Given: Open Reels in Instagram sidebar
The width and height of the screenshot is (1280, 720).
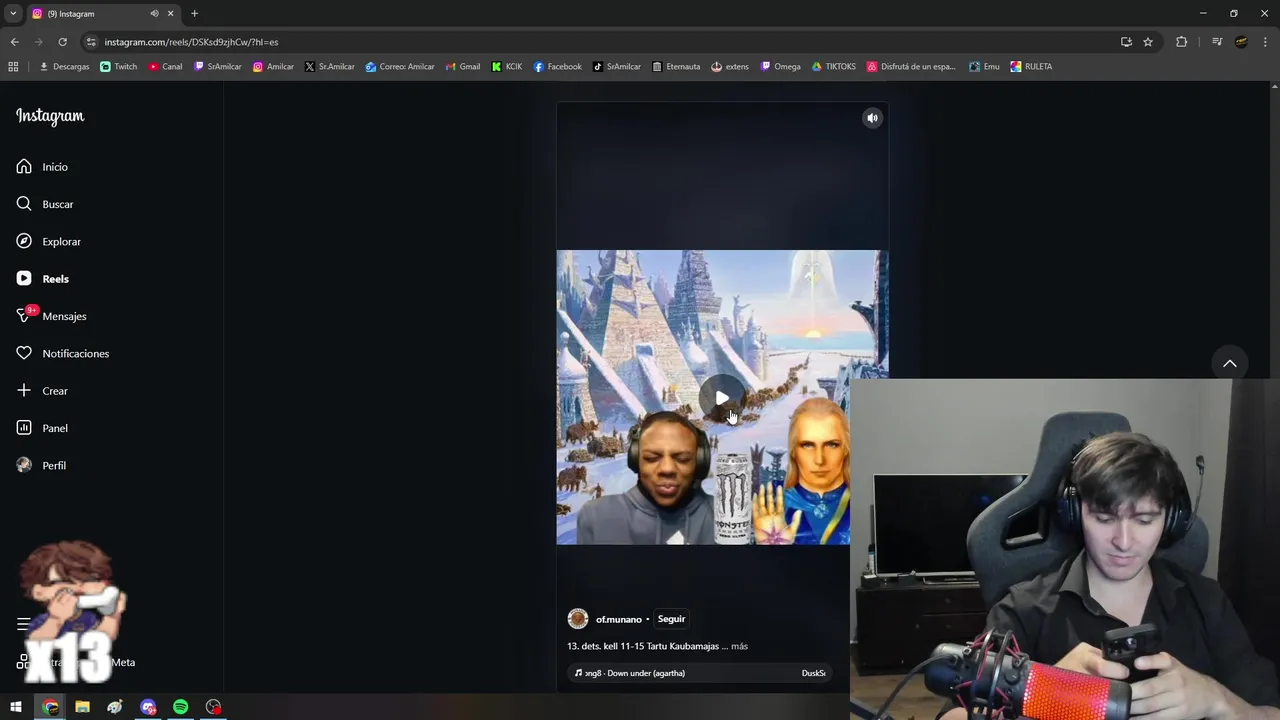Looking at the screenshot, I should 42,279.
